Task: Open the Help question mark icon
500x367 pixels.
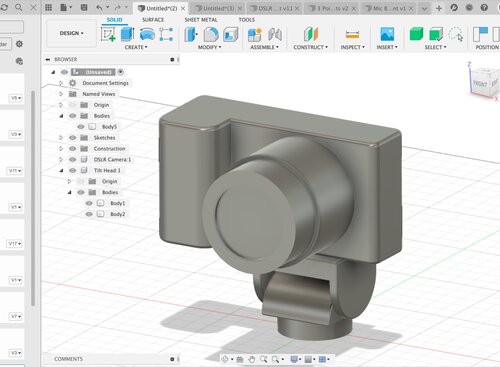Action: [484, 7]
